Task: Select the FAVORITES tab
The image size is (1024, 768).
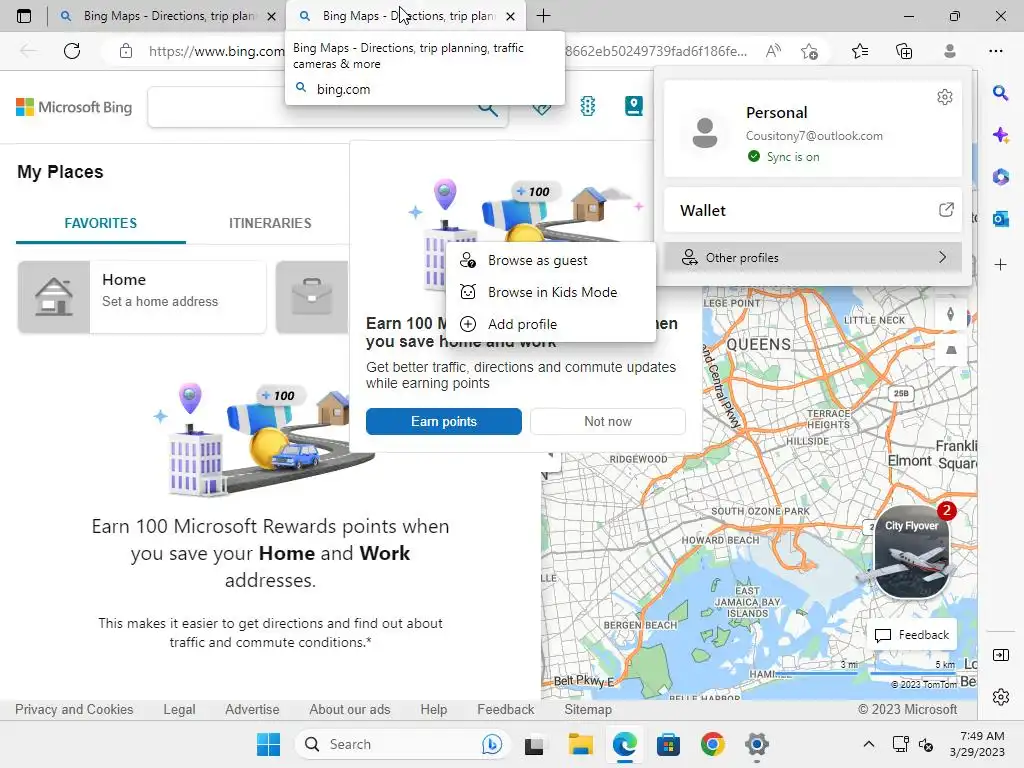Action: pos(101,223)
